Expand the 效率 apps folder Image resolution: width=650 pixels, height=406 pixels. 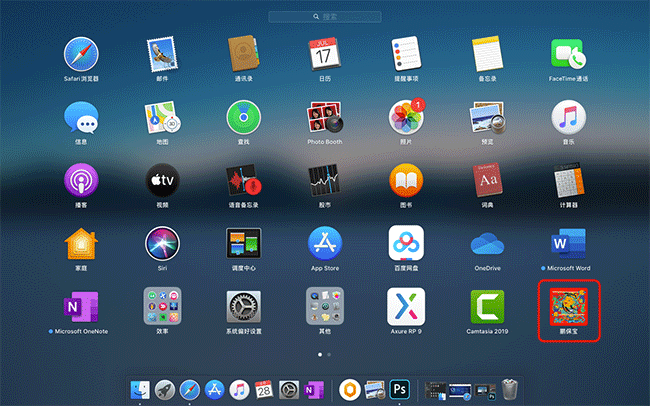162,306
